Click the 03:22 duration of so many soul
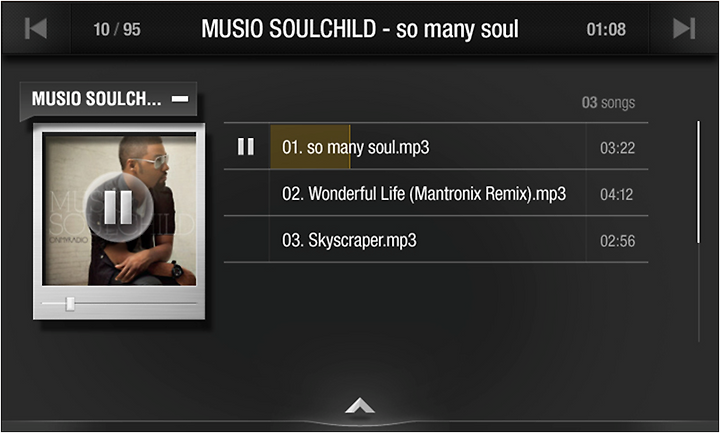Image resolution: width=720 pixels, height=433 pixels. click(x=618, y=148)
